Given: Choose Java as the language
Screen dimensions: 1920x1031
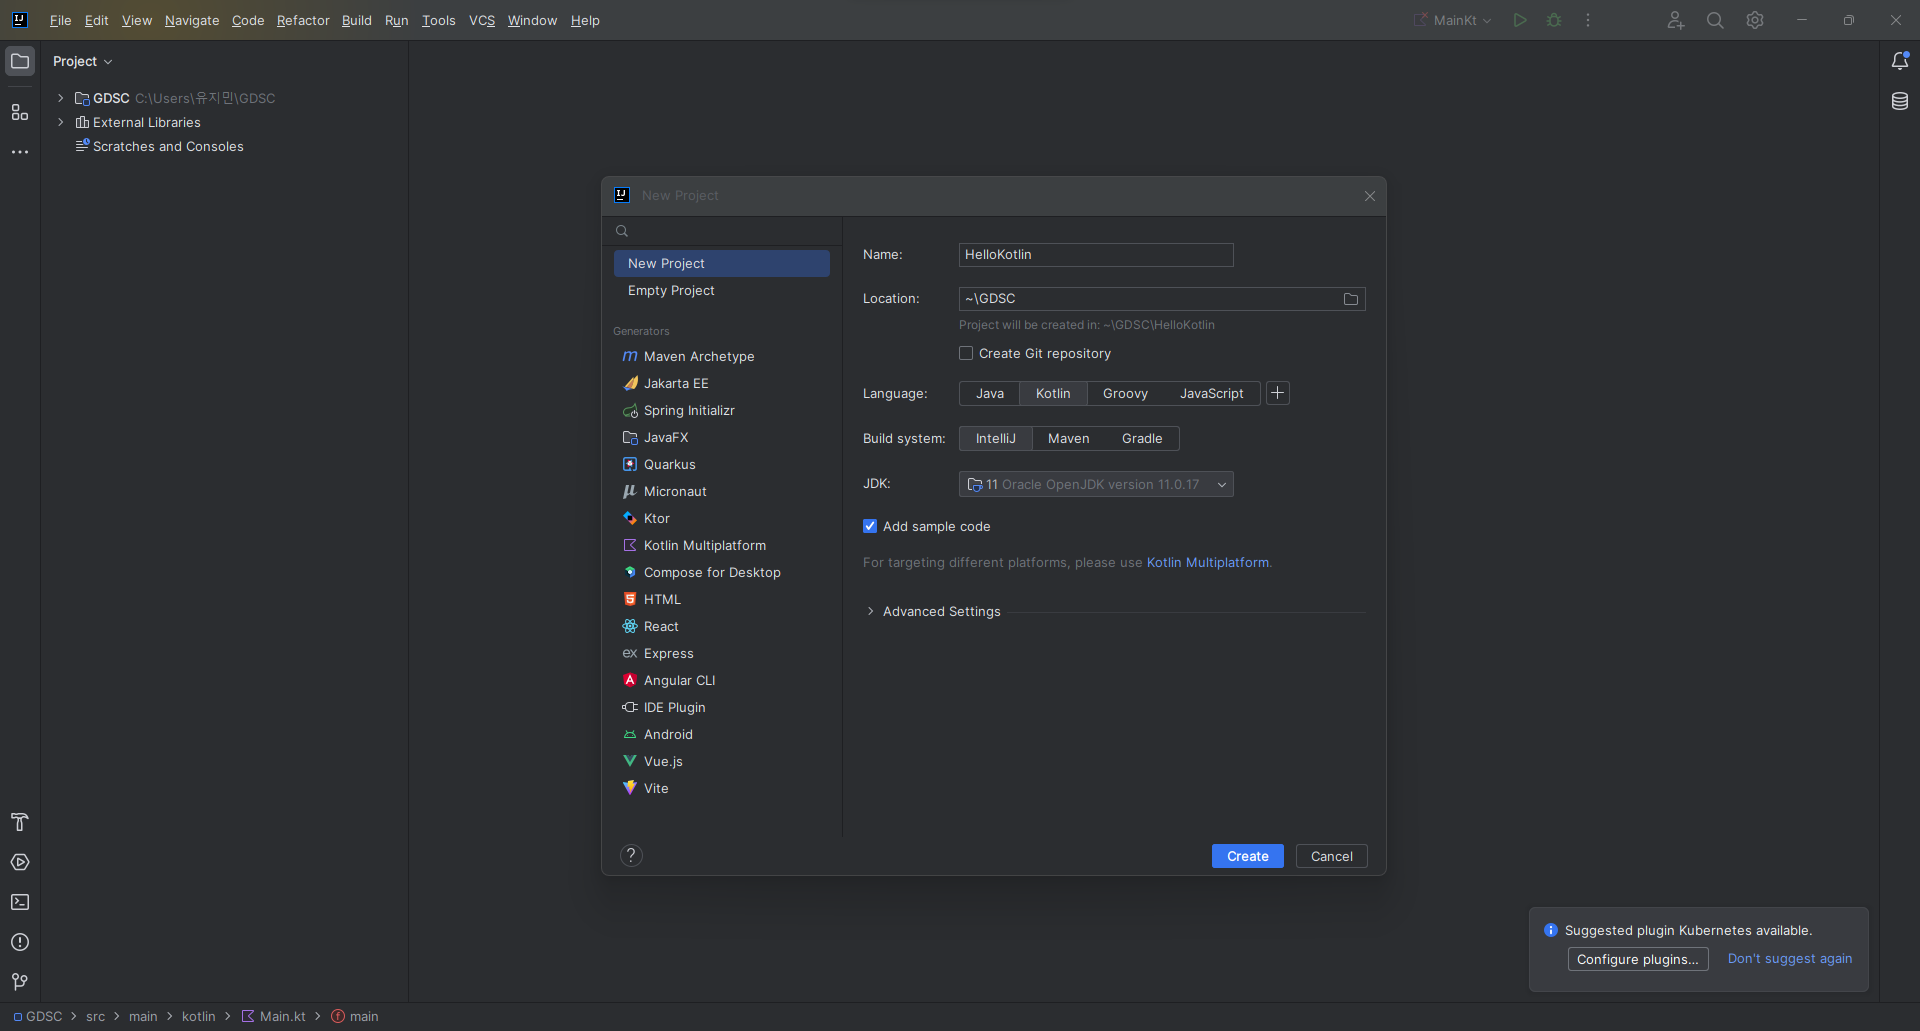Looking at the screenshot, I should click(989, 393).
